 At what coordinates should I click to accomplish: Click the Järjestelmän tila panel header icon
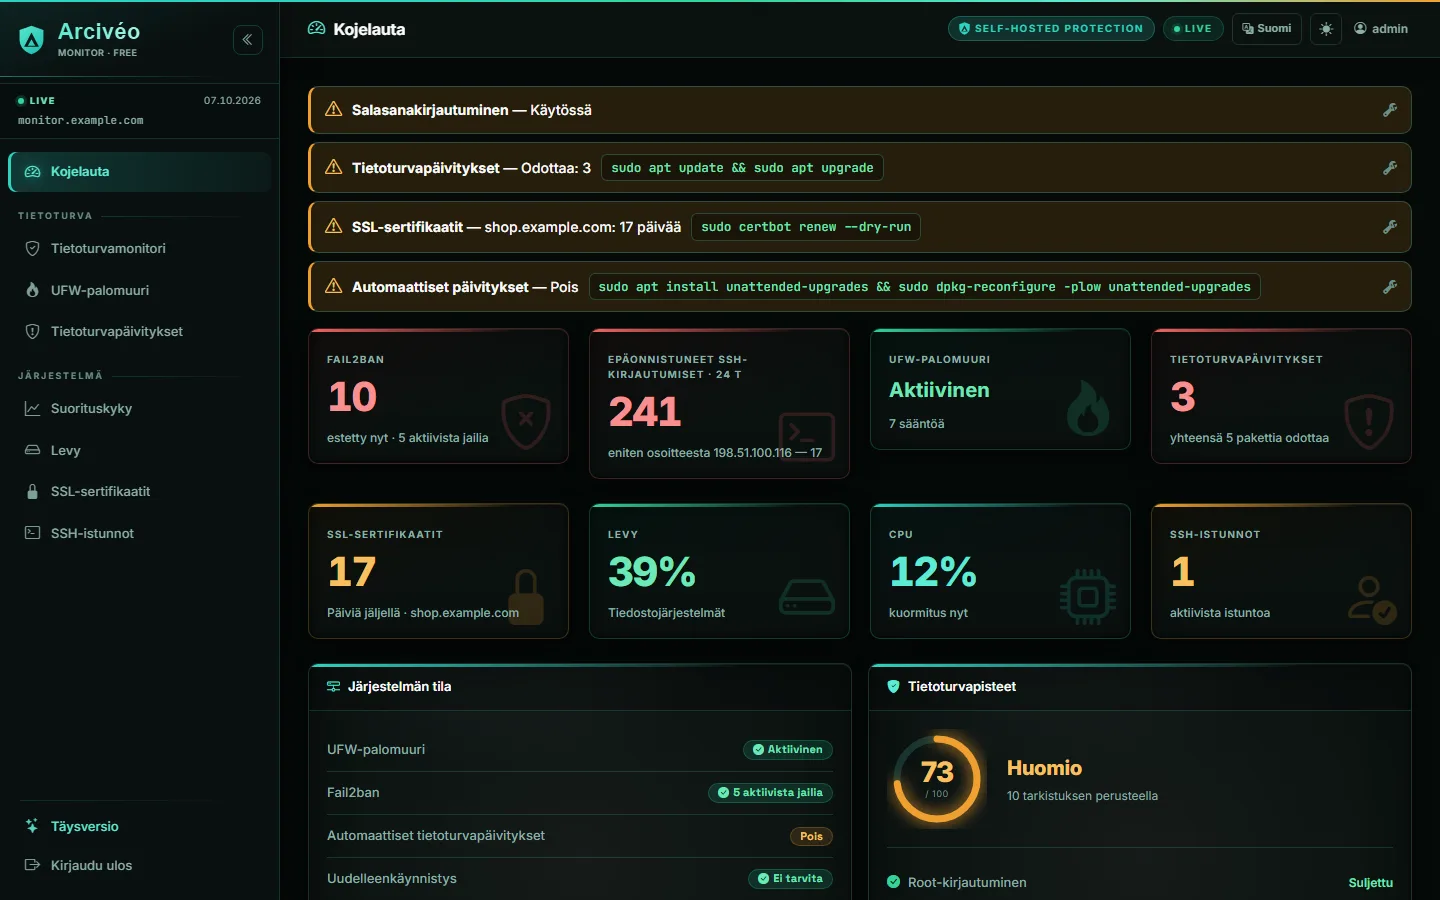(334, 687)
